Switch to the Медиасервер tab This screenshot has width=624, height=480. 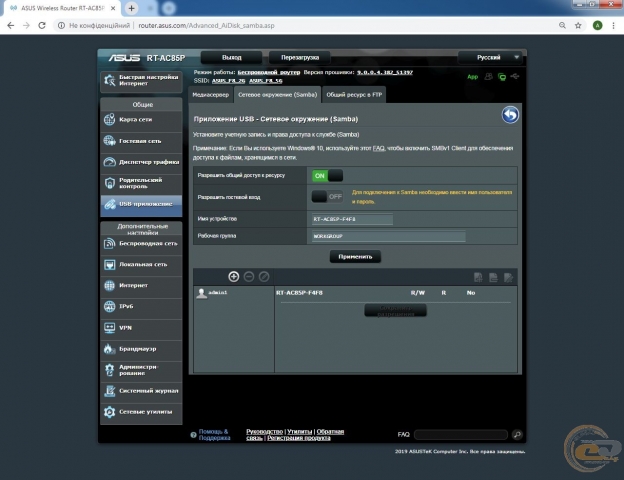[x=210, y=94]
